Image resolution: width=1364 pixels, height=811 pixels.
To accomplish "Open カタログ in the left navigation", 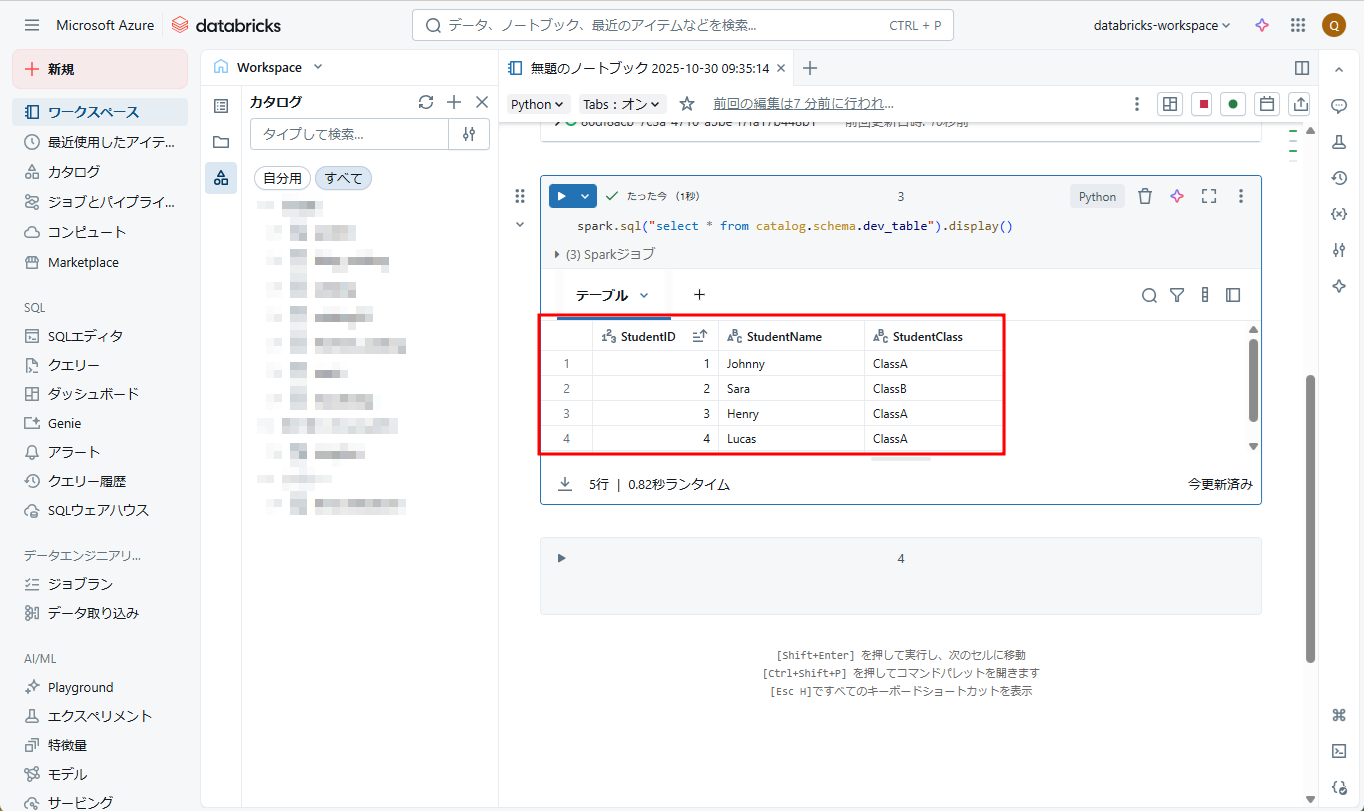I will 74,172.
